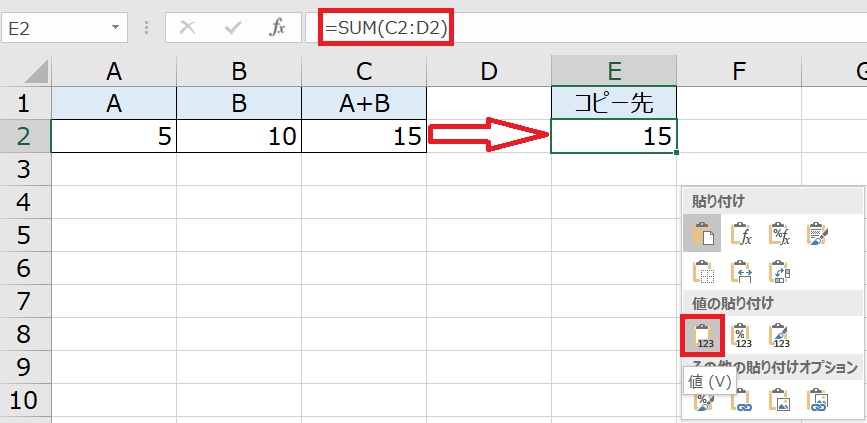Select column D header
867x423 pixels.
pyautogui.click(x=489, y=70)
